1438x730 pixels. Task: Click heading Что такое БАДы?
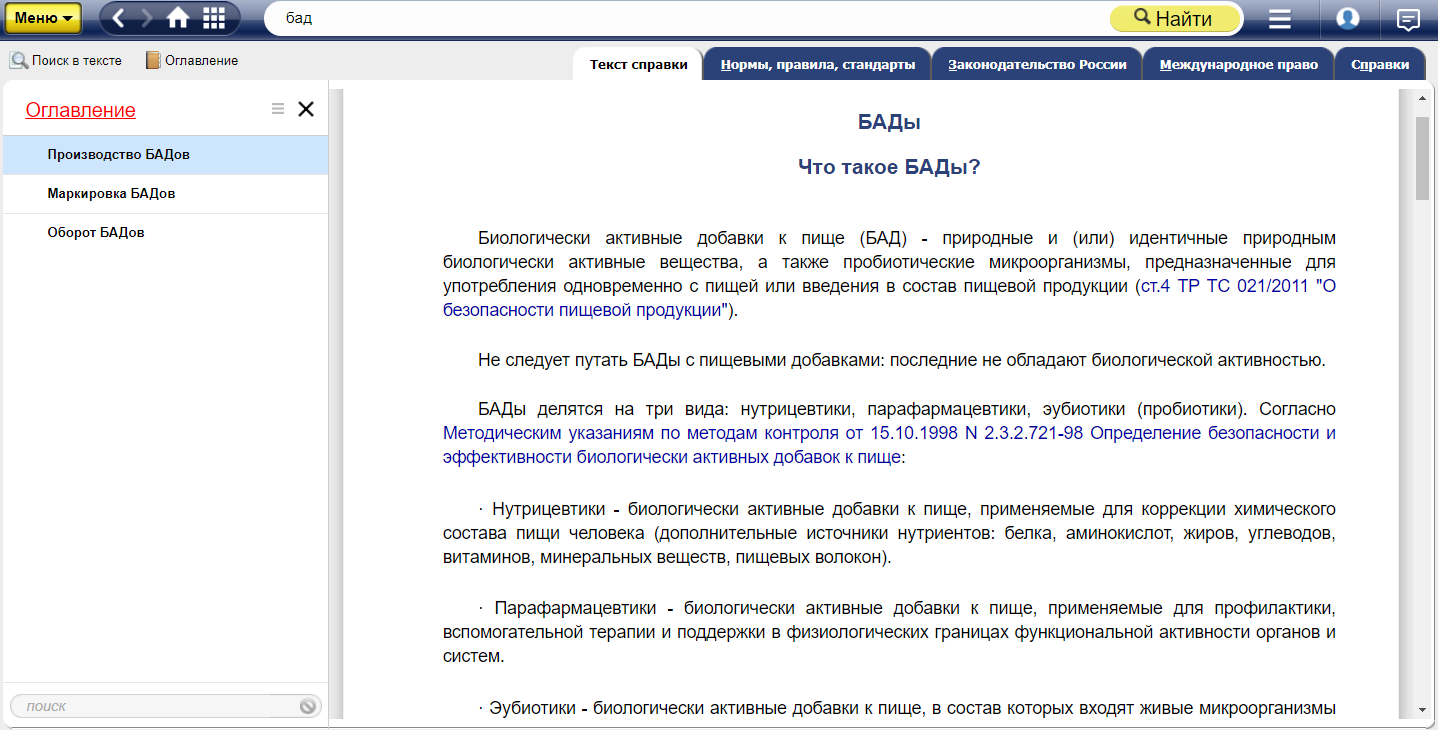pyautogui.click(x=889, y=167)
